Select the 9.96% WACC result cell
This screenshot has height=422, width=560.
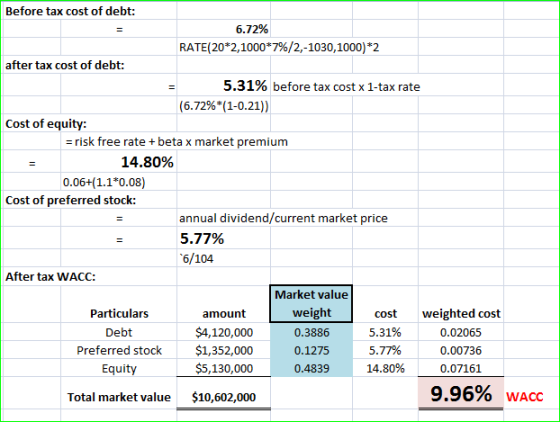tap(461, 393)
